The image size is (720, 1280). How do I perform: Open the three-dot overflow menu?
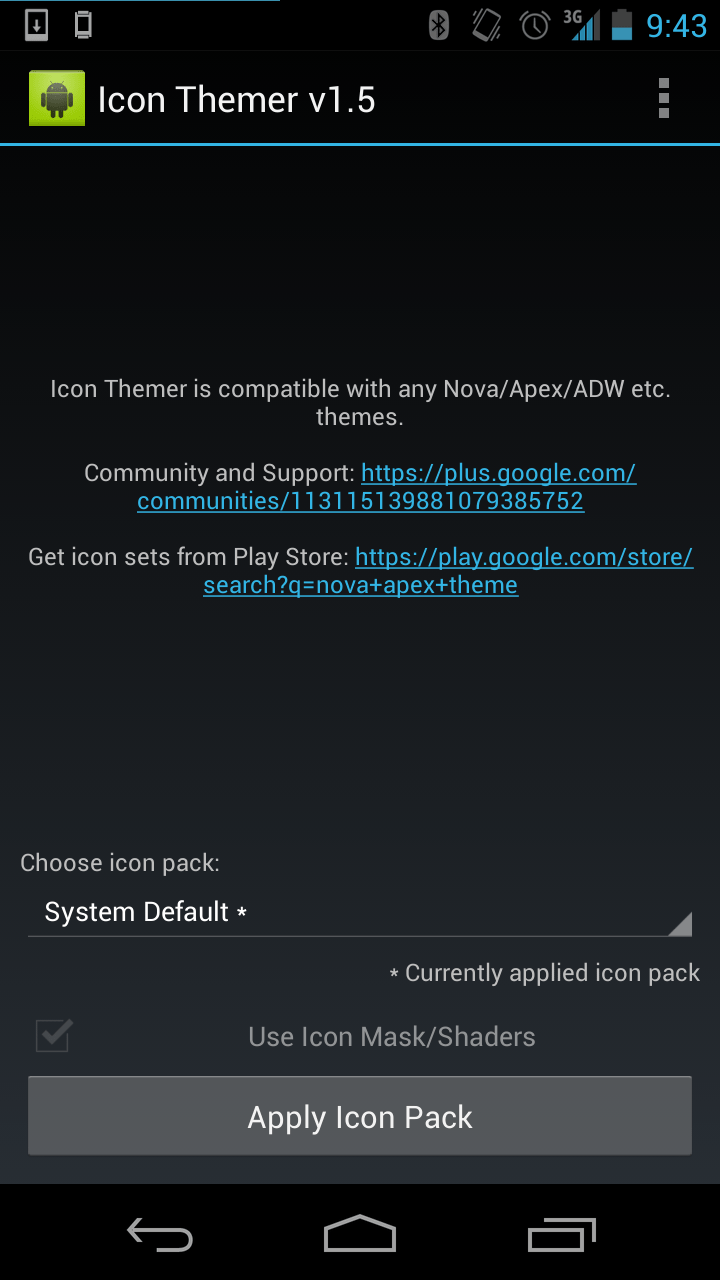(663, 99)
